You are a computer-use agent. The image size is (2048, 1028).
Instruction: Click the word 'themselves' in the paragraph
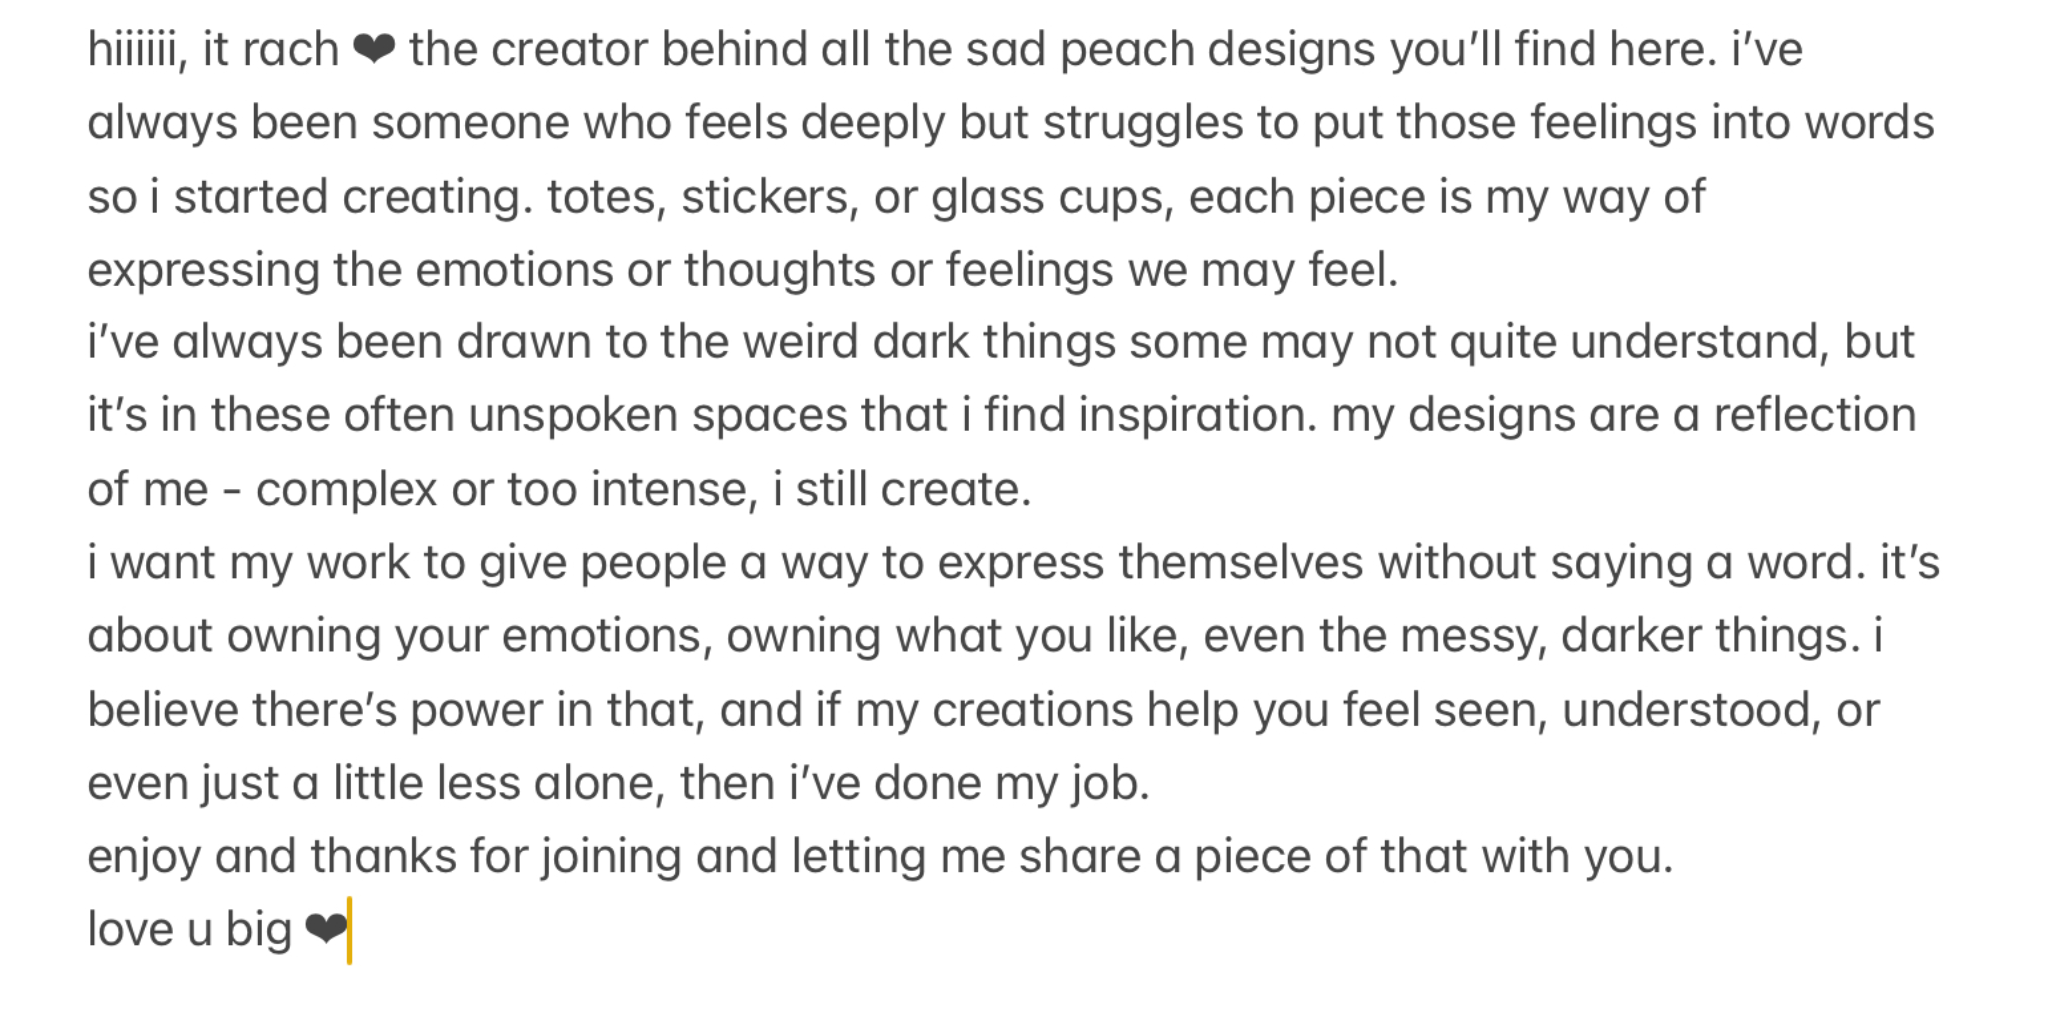pyautogui.click(x=1241, y=562)
